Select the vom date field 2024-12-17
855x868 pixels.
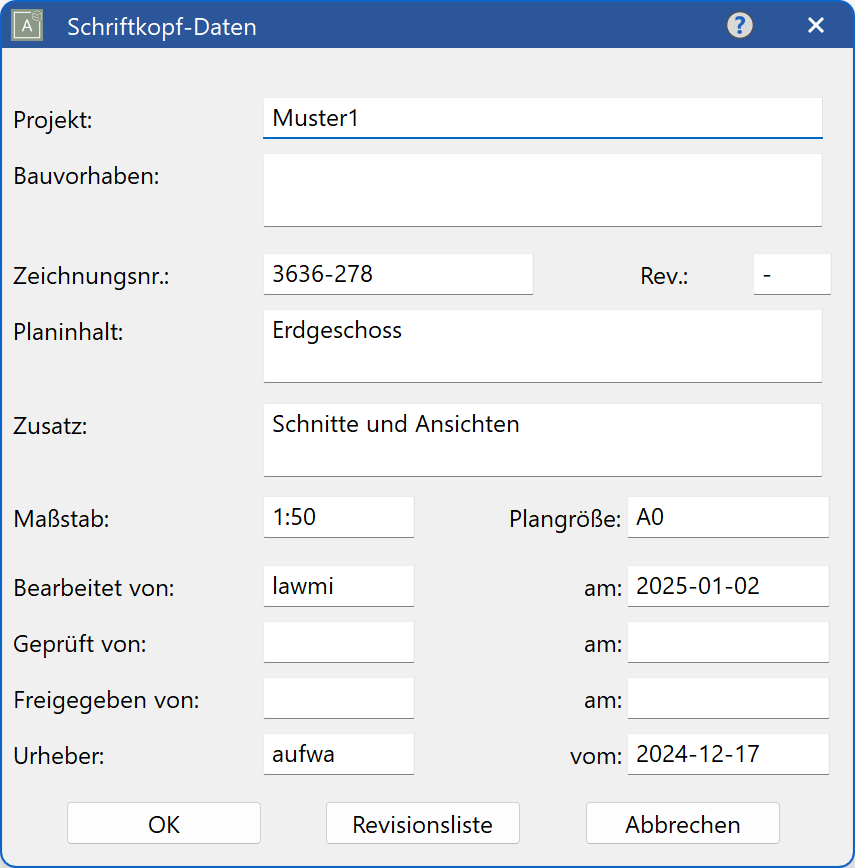727,754
